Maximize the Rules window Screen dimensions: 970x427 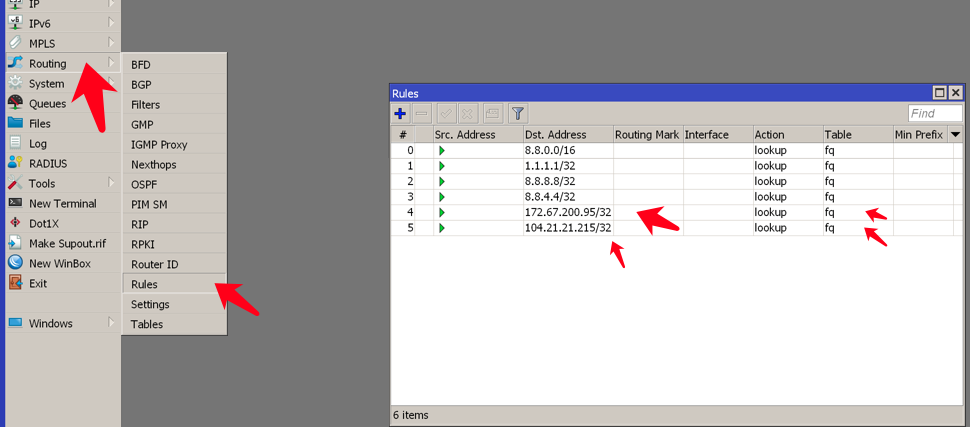coord(940,93)
